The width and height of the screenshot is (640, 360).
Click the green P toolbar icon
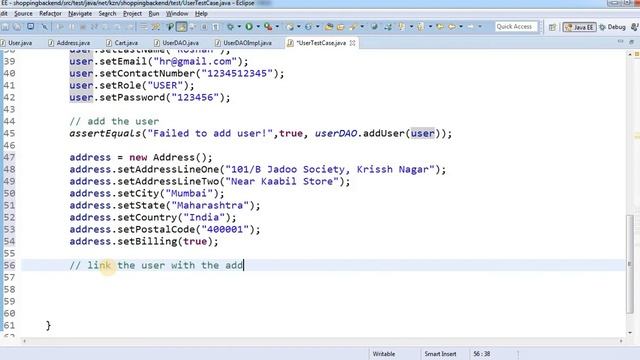tap(170, 27)
